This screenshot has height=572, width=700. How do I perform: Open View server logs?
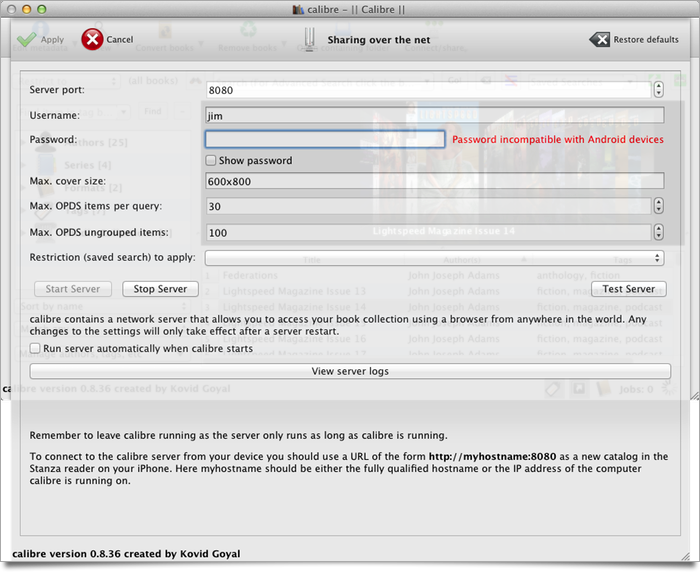coord(350,371)
